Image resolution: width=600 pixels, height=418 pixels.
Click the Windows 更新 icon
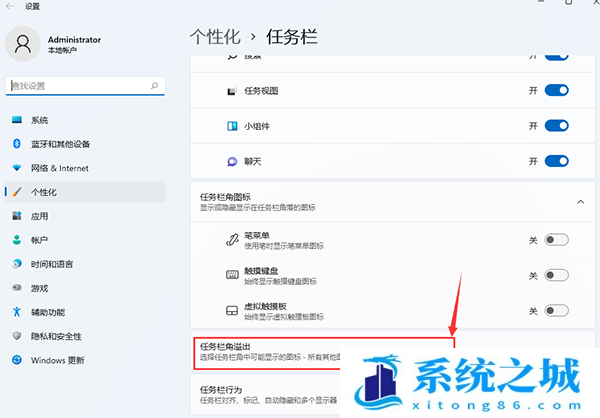(x=17, y=360)
